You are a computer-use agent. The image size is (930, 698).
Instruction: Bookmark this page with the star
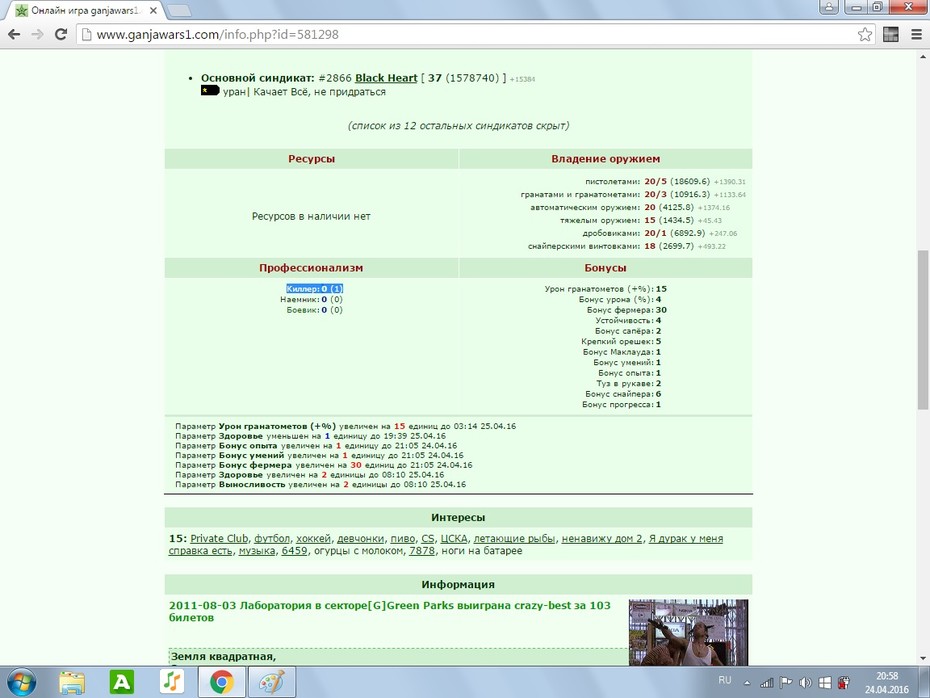tap(865, 34)
